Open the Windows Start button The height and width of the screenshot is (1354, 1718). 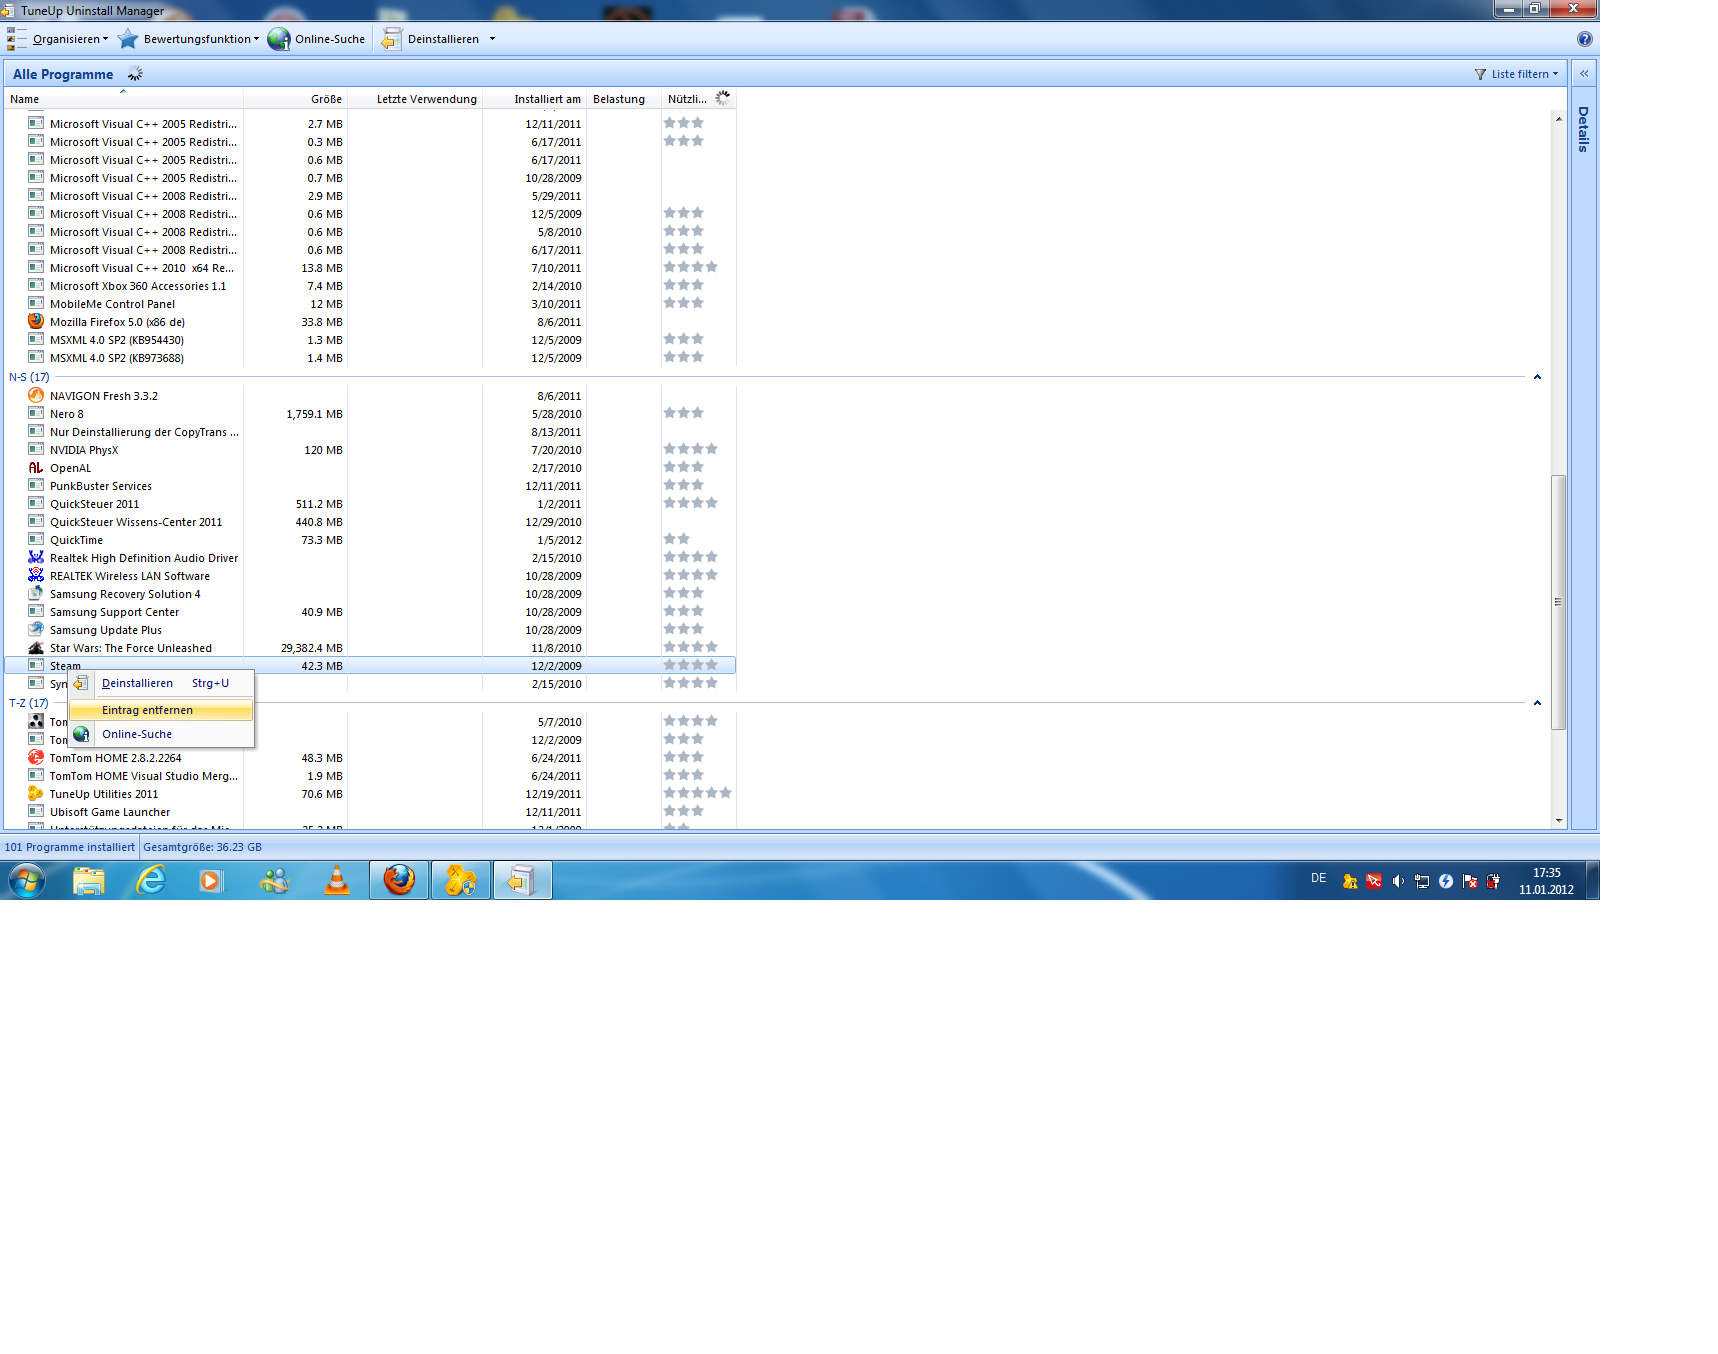click(27, 881)
